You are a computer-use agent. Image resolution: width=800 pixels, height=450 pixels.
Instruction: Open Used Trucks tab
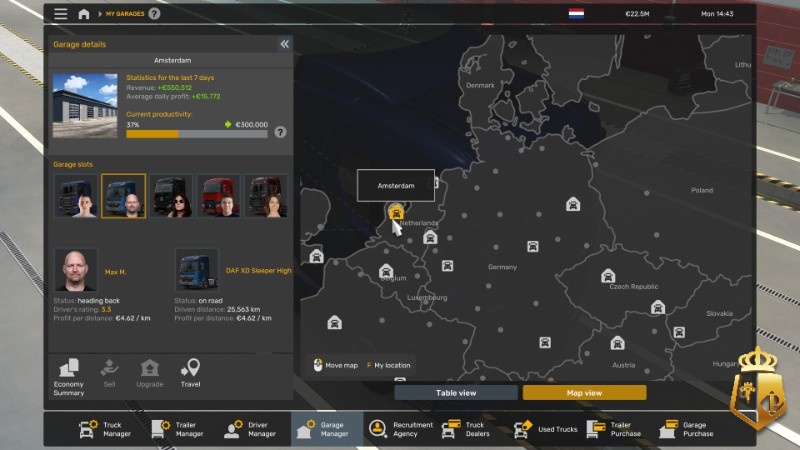[545, 429]
